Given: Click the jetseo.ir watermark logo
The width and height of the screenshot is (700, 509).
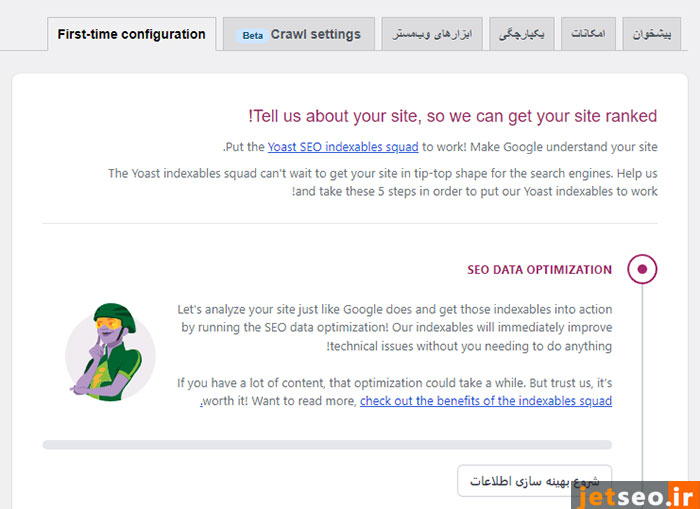Looking at the screenshot, I should pyautogui.click(x=630, y=492).
